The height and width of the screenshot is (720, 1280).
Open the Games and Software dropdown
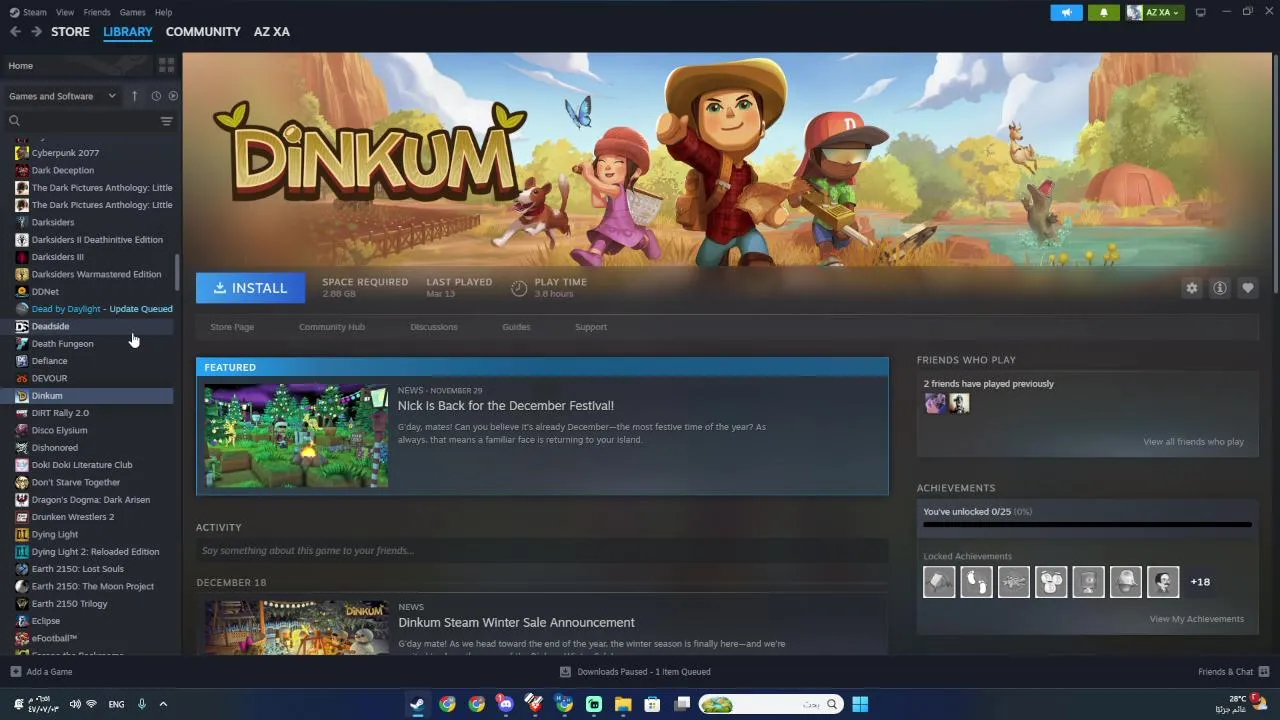click(x=62, y=96)
